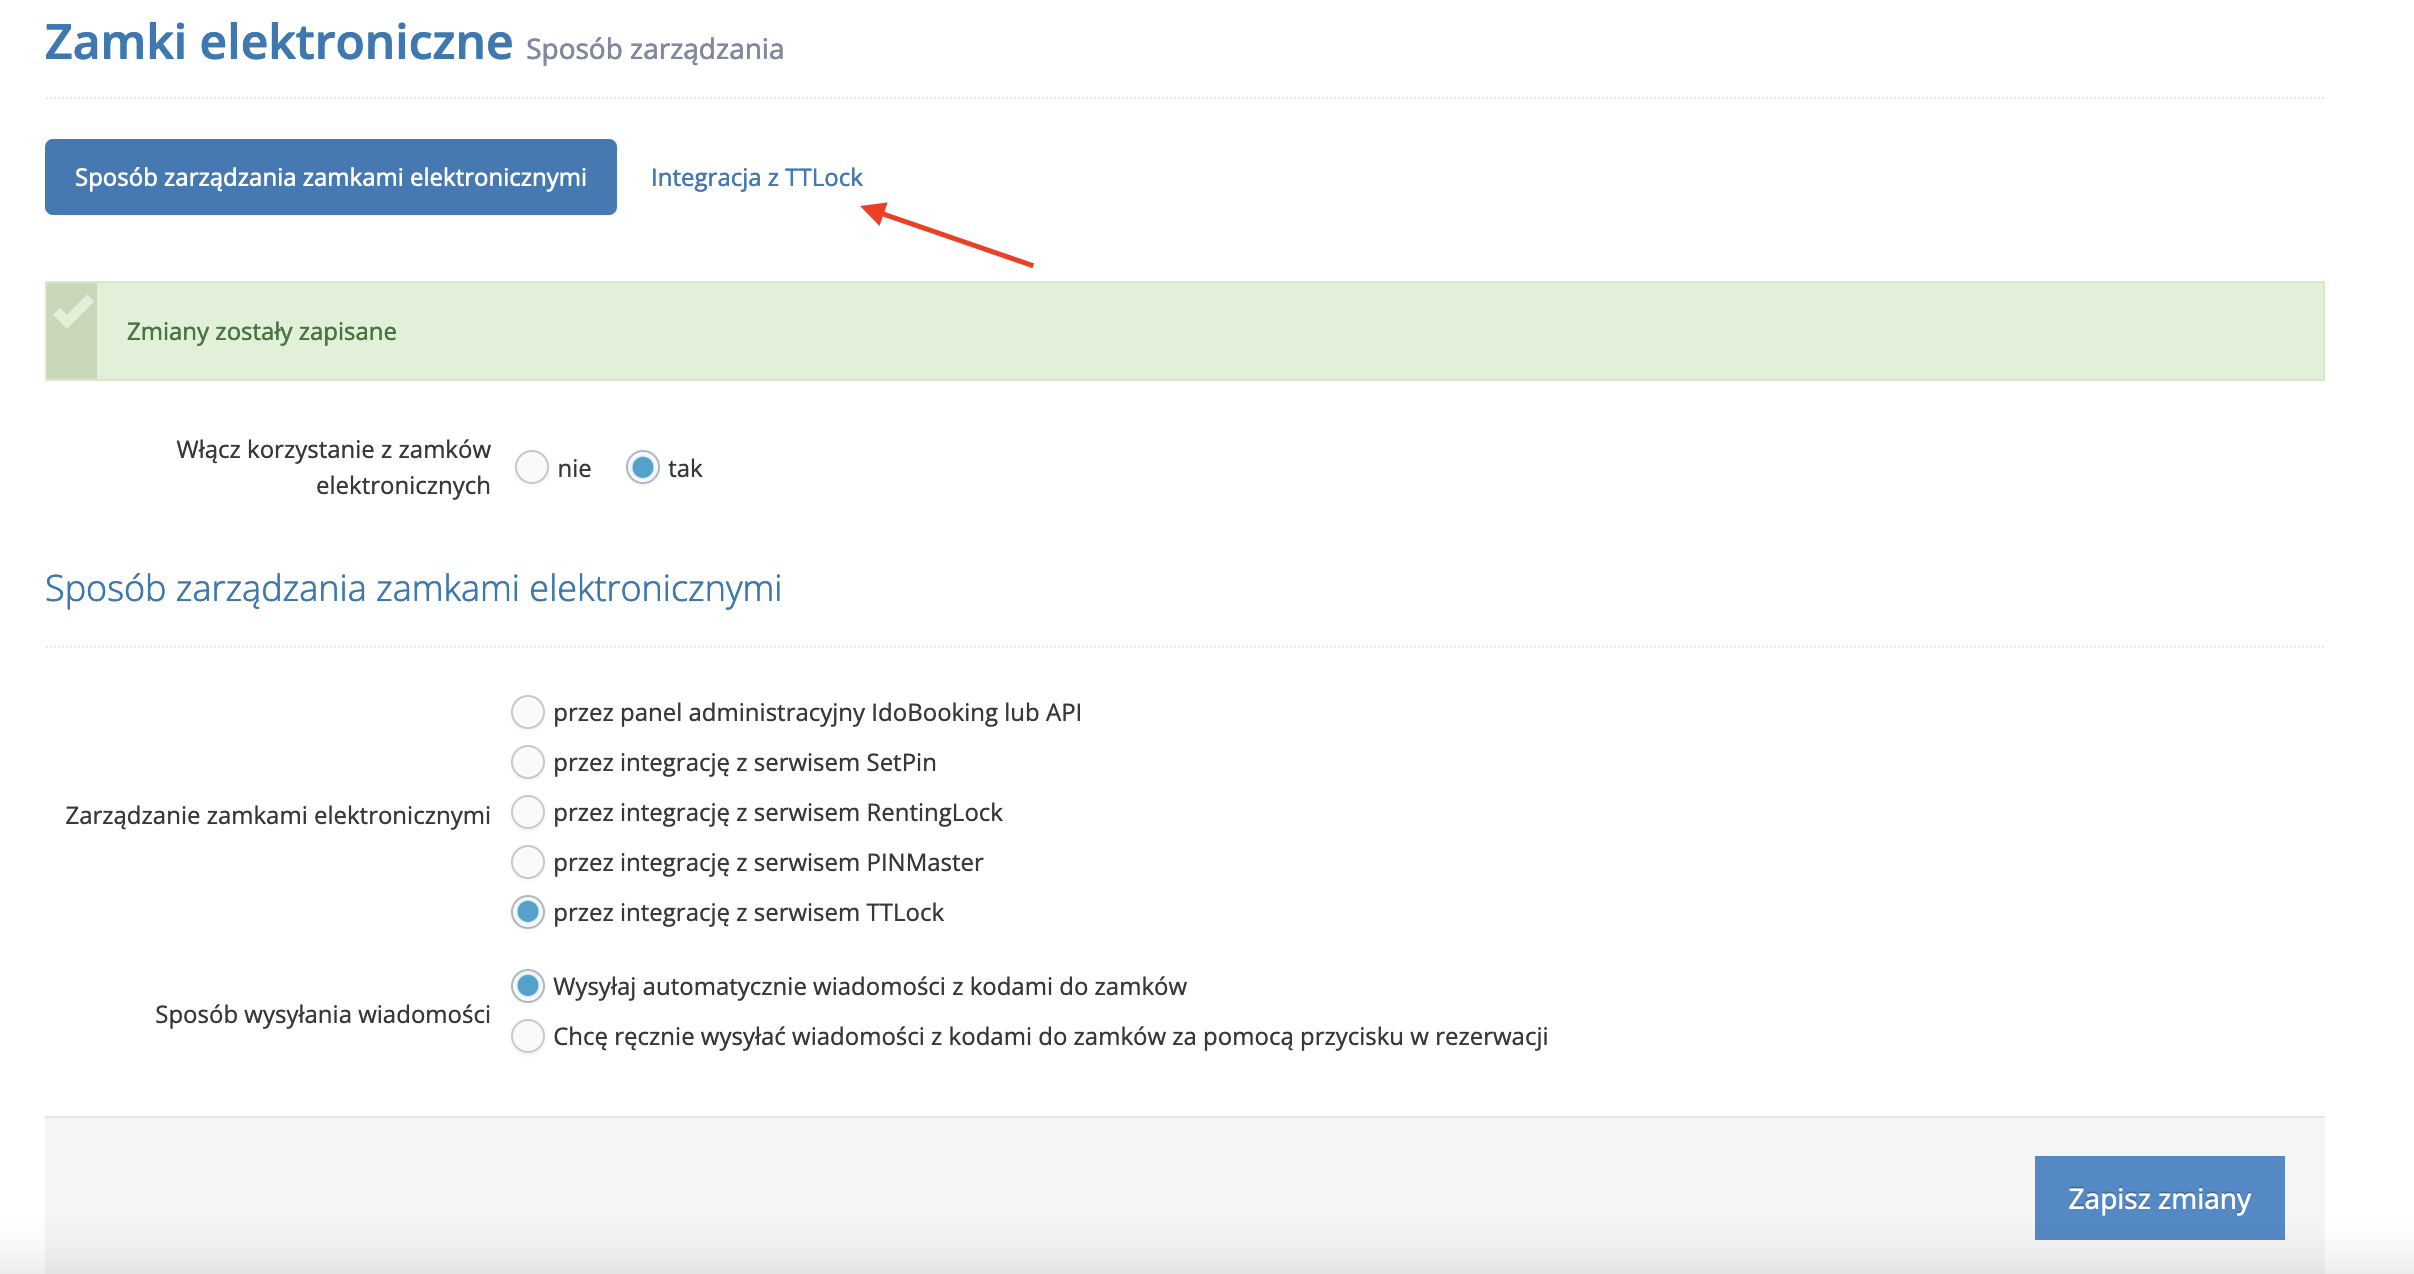Click the green checkmark success icon

[72, 312]
